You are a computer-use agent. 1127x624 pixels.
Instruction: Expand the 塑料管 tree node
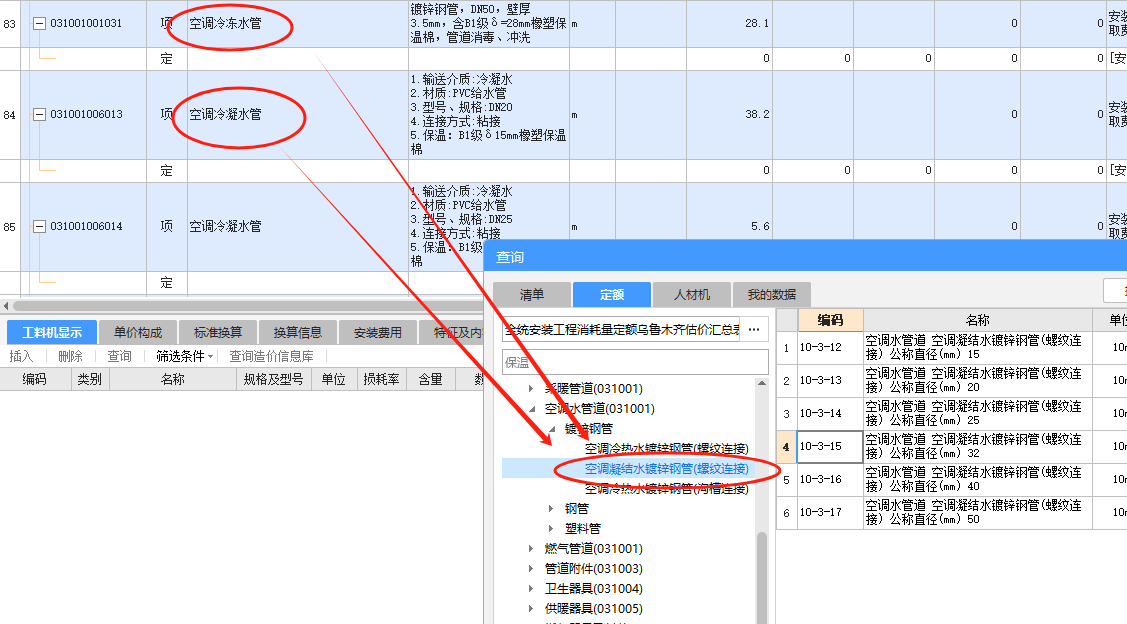(x=551, y=529)
